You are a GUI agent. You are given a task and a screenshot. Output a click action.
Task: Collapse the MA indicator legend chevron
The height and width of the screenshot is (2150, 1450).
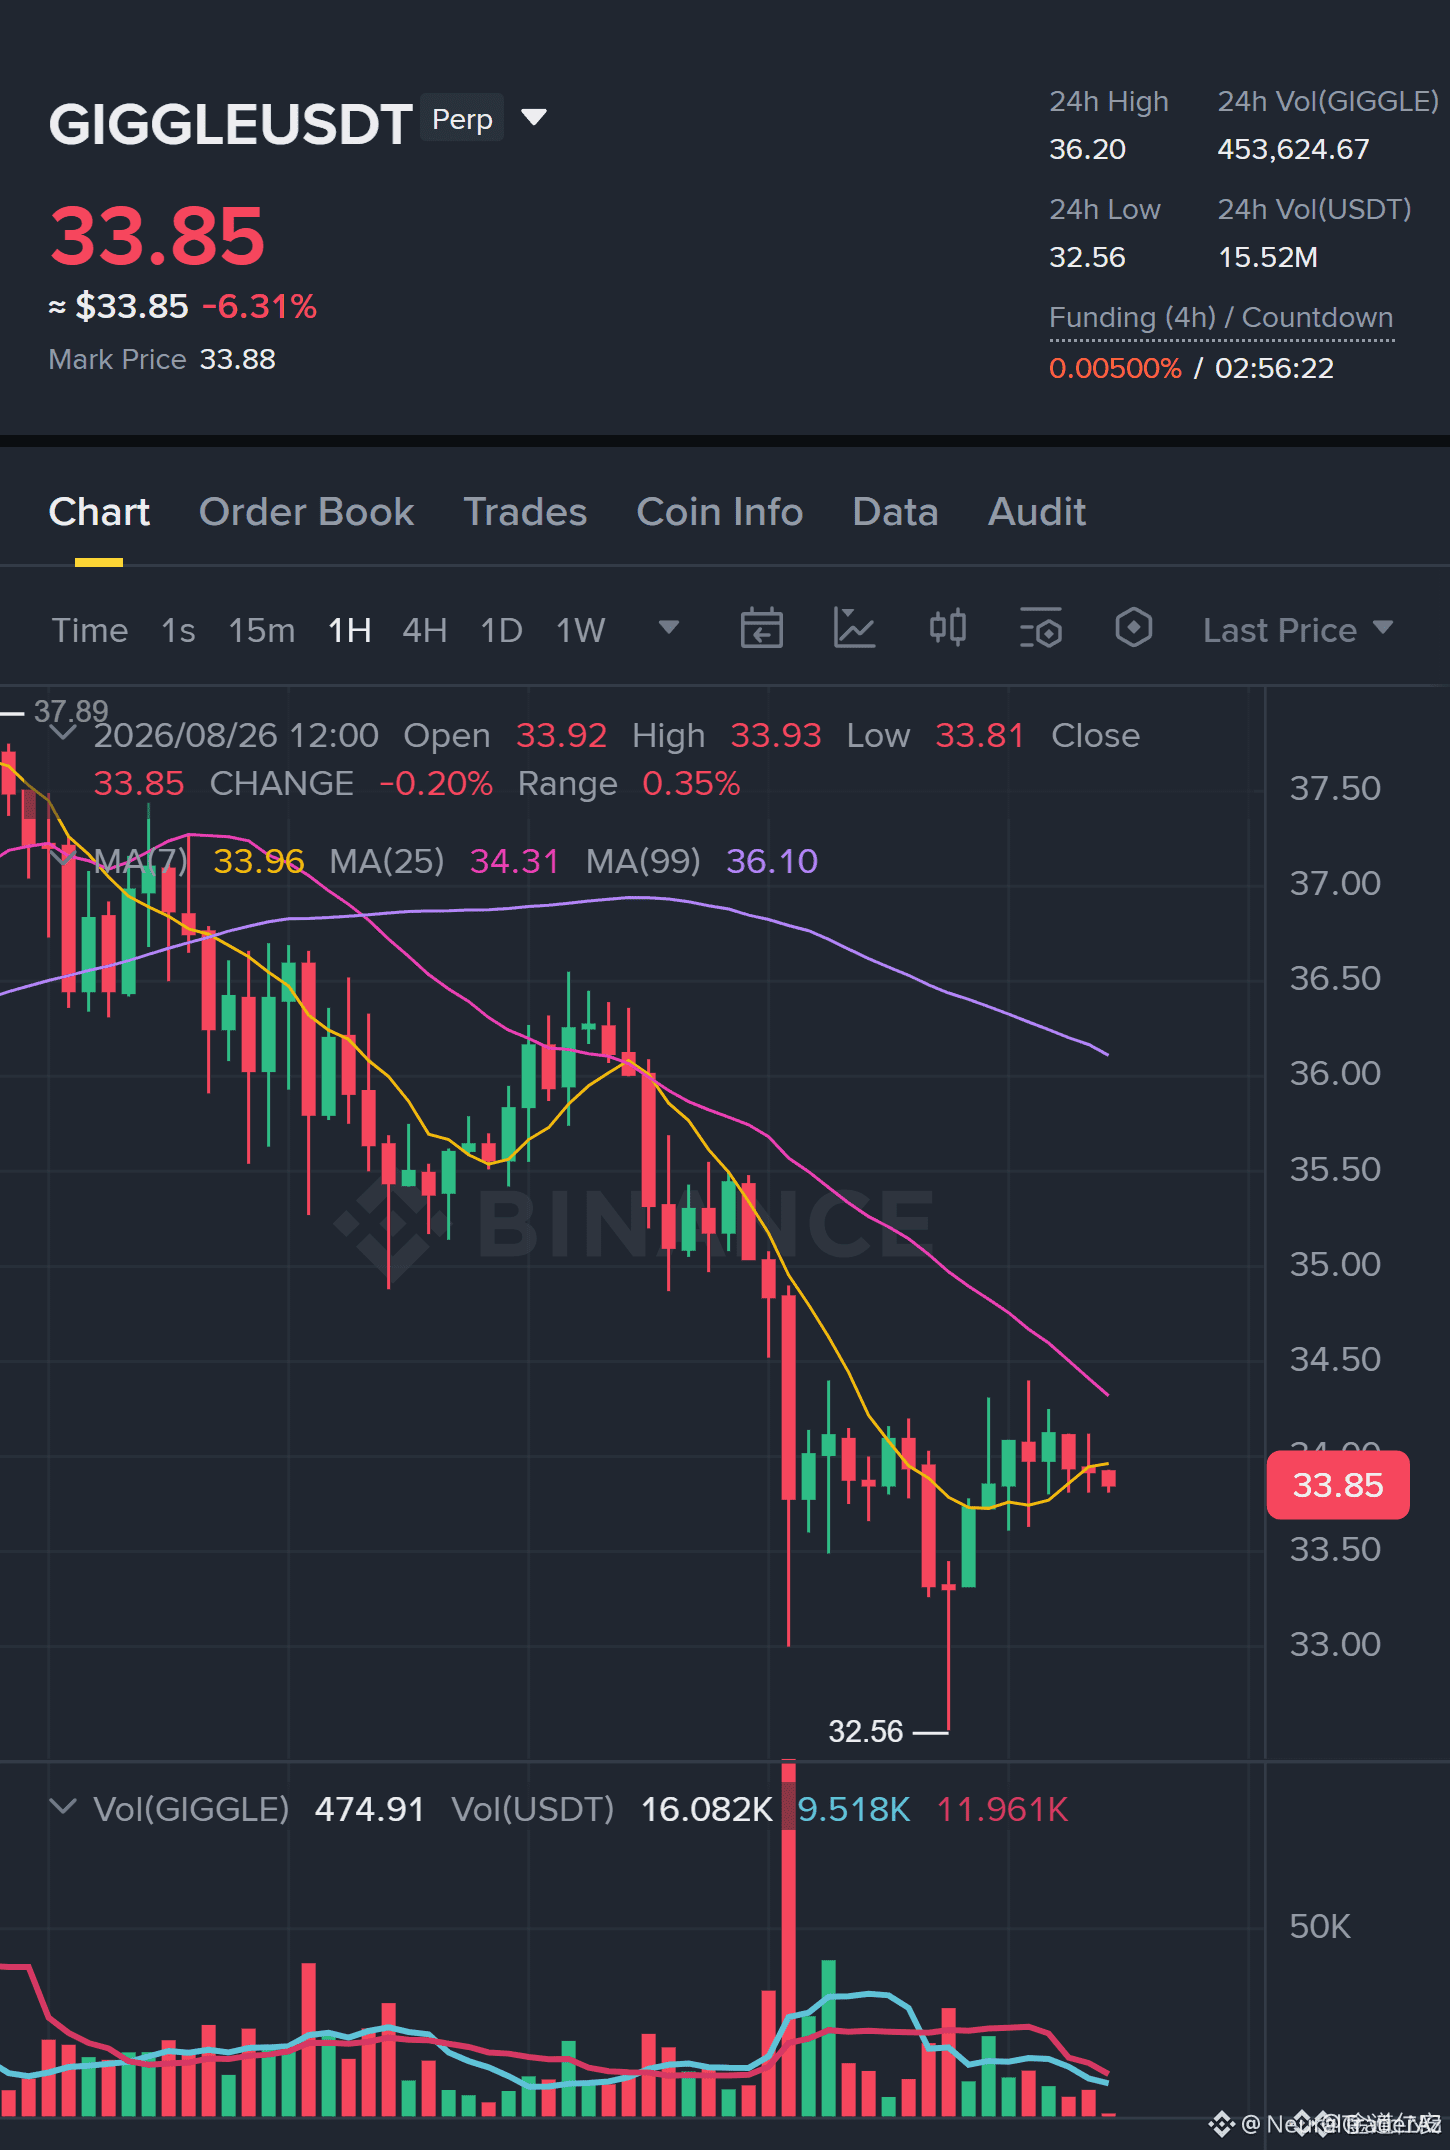63,857
